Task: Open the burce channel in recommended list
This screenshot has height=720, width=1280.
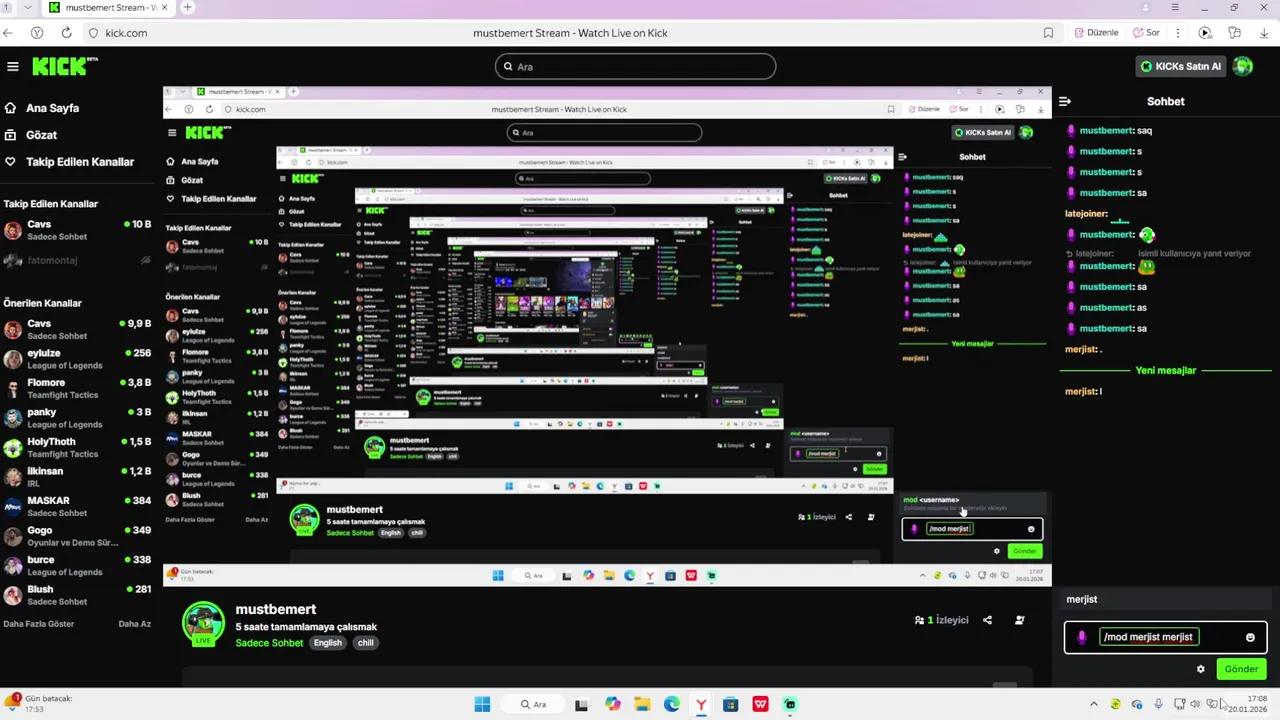Action: click(78, 565)
